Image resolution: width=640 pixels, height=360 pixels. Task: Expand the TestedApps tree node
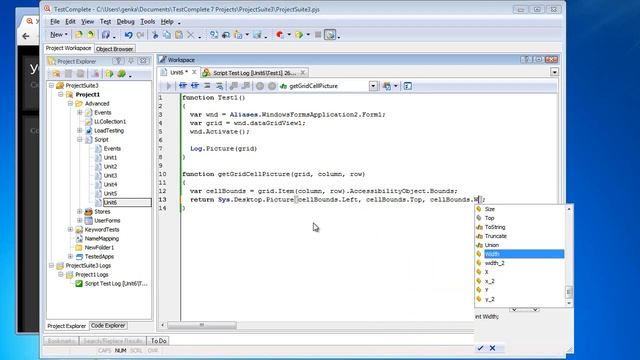[70, 256]
